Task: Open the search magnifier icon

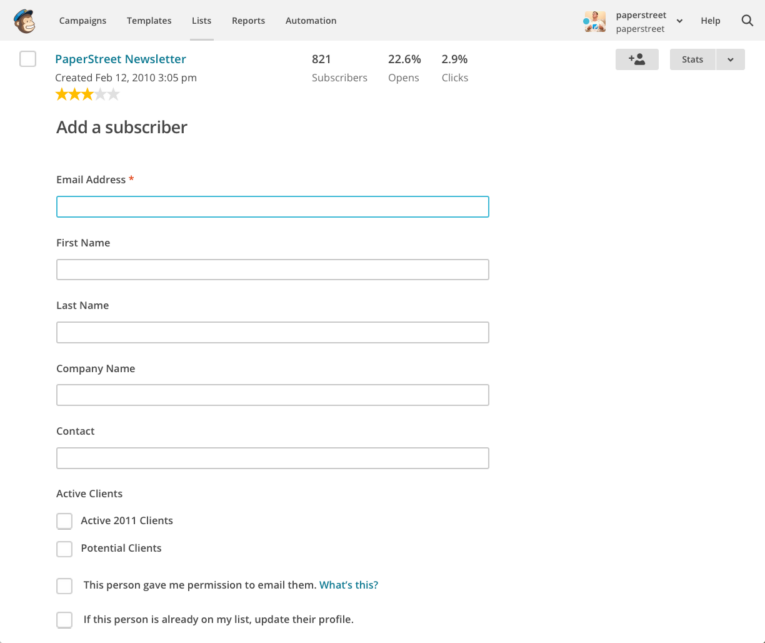Action: point(747,20)
